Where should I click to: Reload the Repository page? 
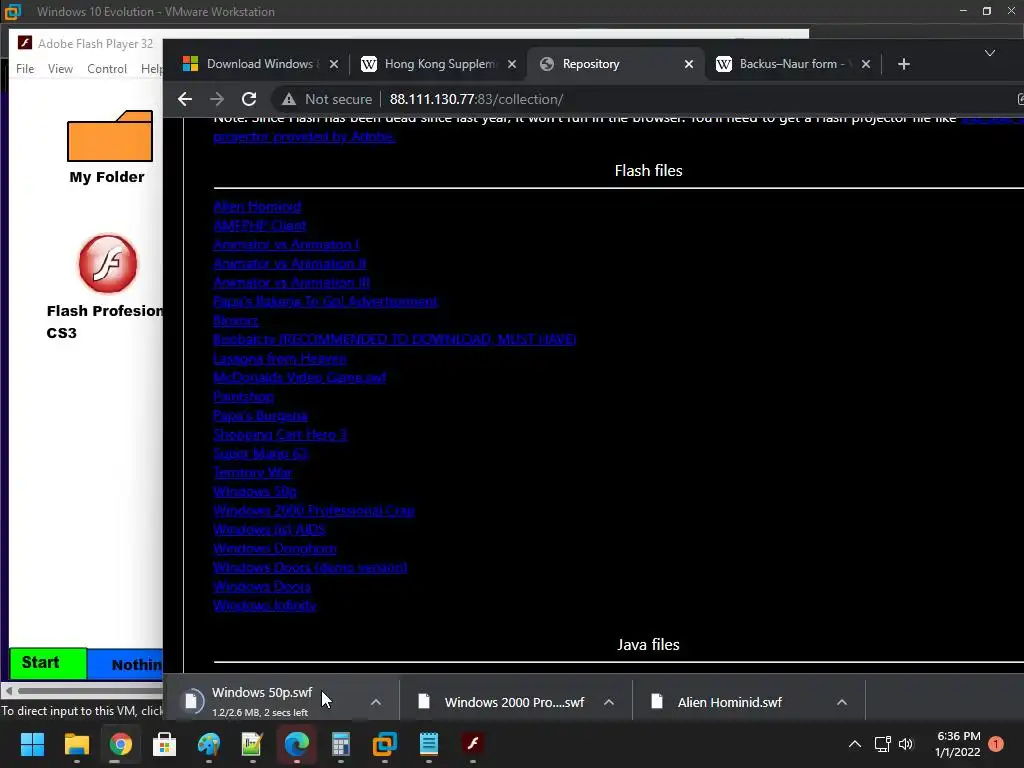click(249, 99)
